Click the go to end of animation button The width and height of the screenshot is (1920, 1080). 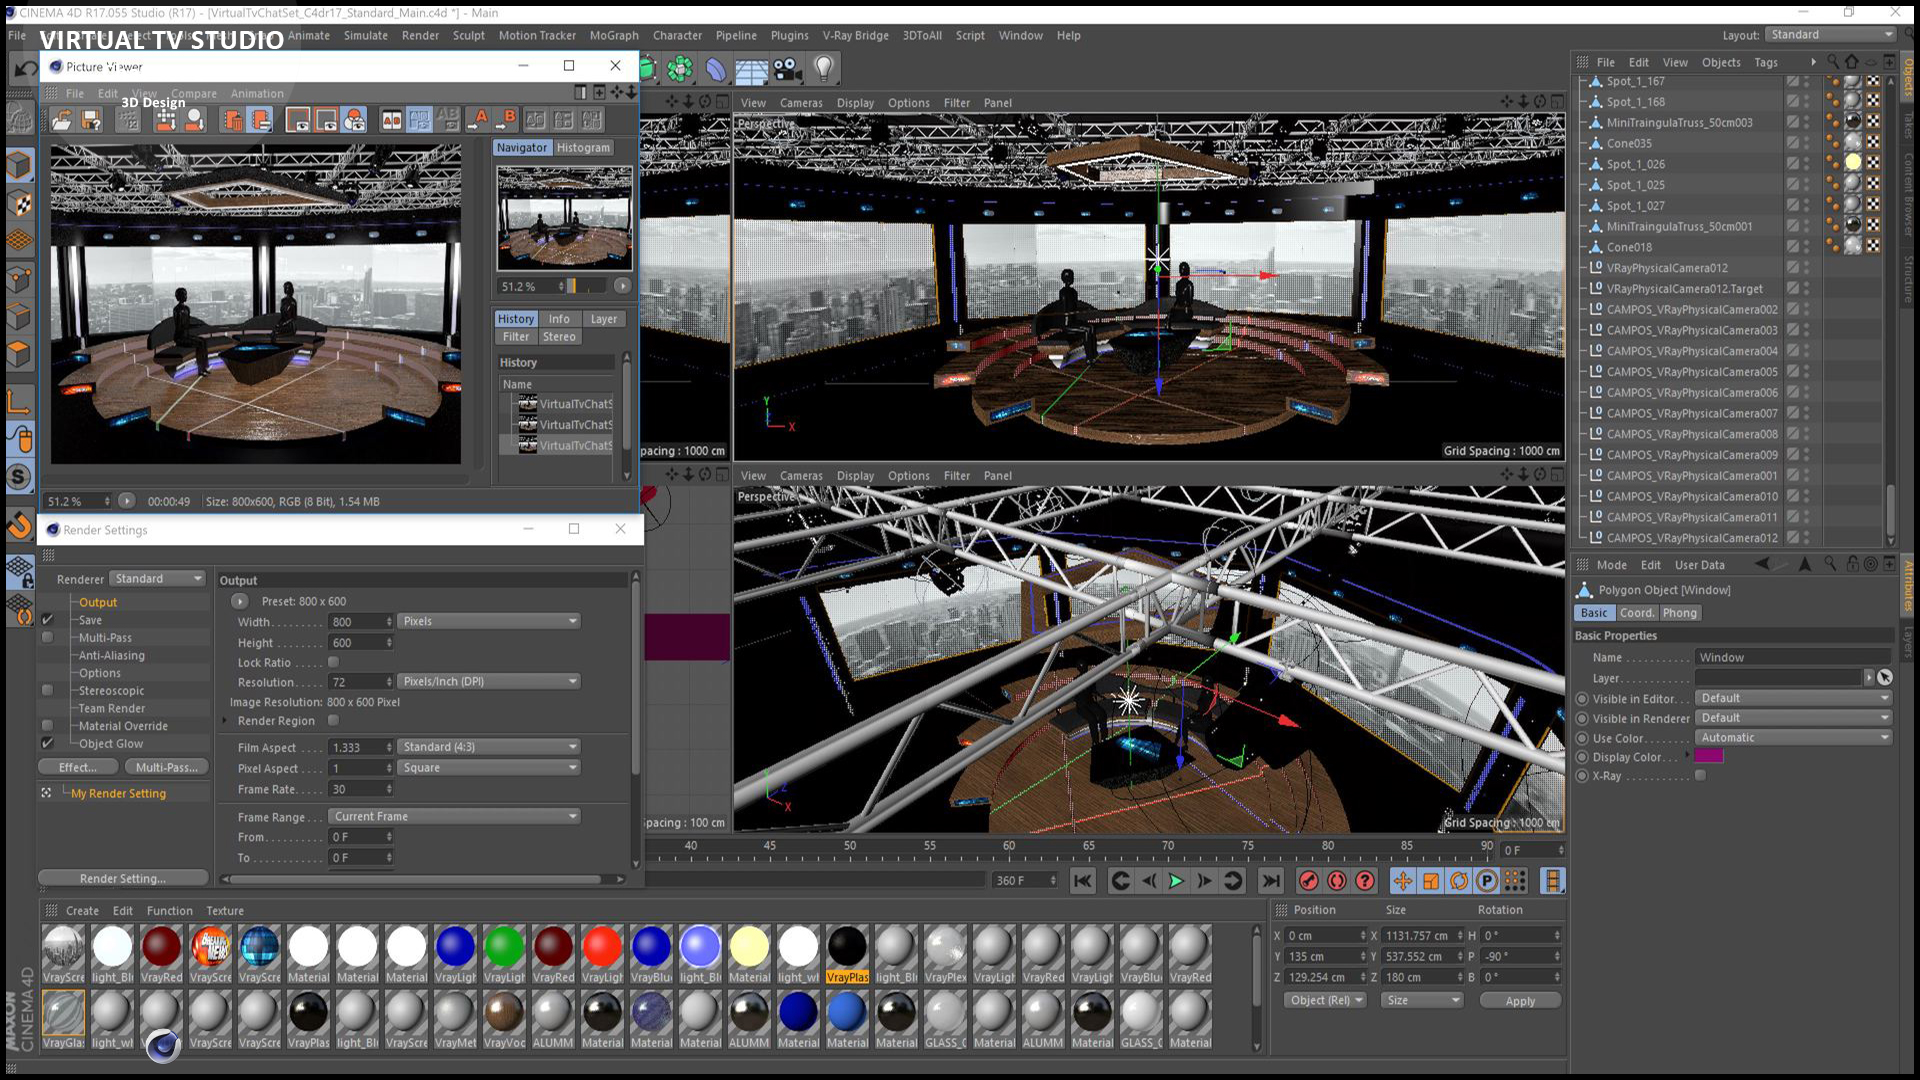(x=1270, y=881)
